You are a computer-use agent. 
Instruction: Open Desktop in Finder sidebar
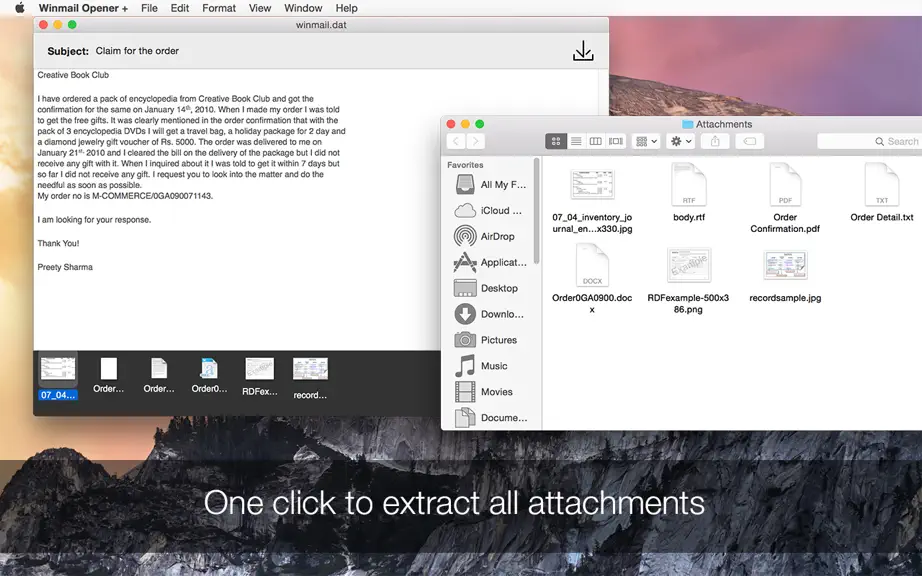[x=486, y=288]
